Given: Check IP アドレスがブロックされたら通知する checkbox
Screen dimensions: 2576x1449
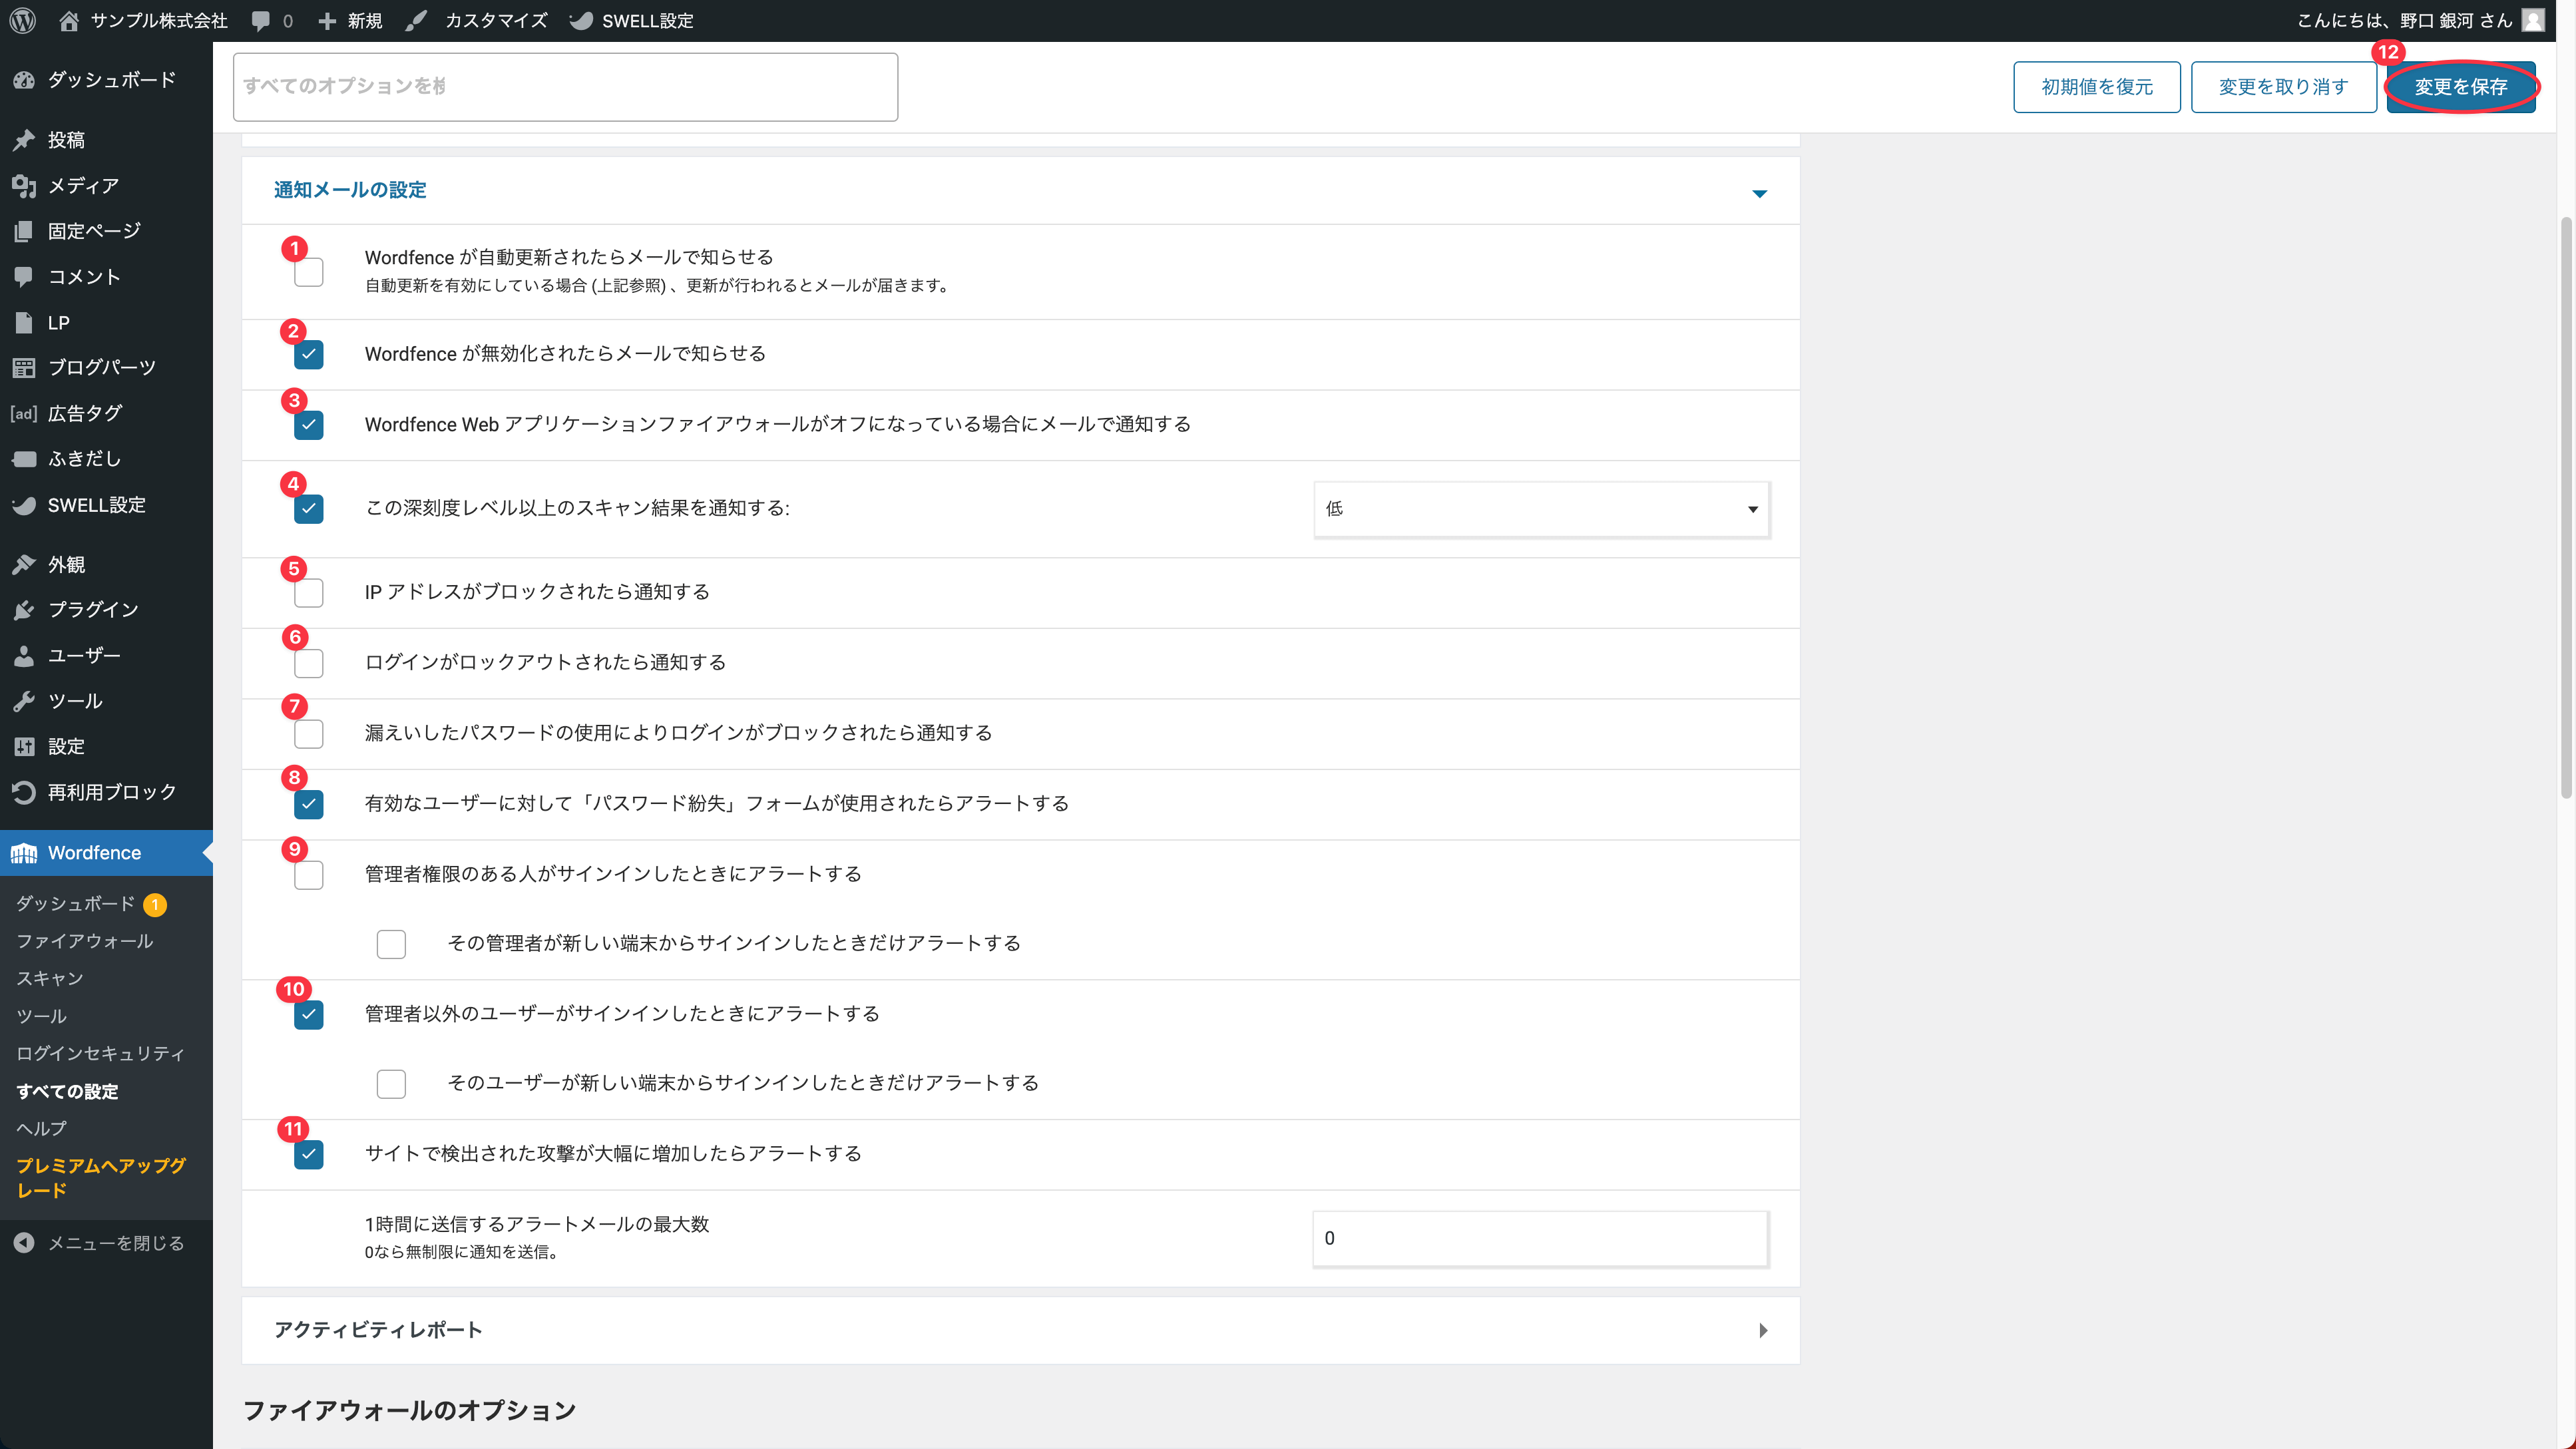Looking at the screenshot, I should pos(308,593).
